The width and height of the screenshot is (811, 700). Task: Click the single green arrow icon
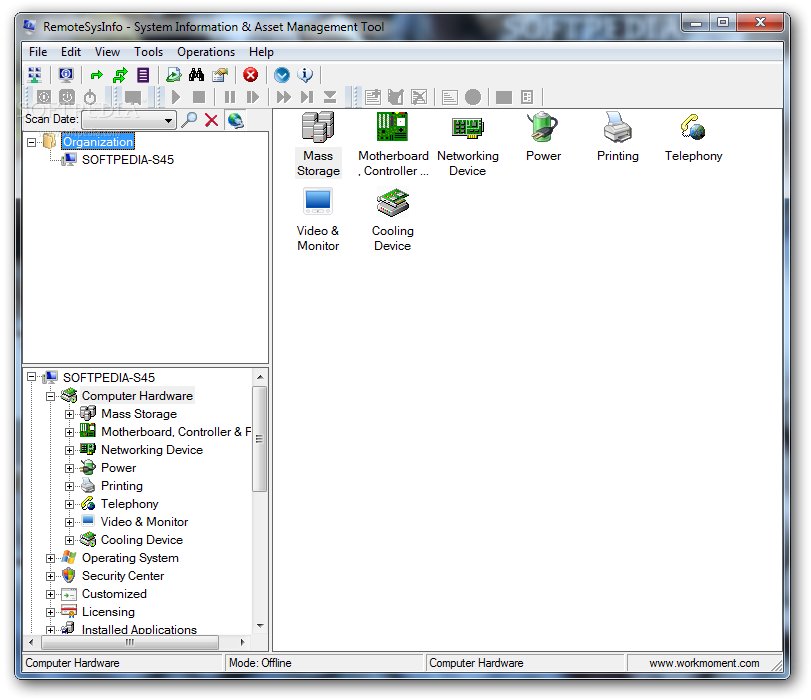click(97, 76)
